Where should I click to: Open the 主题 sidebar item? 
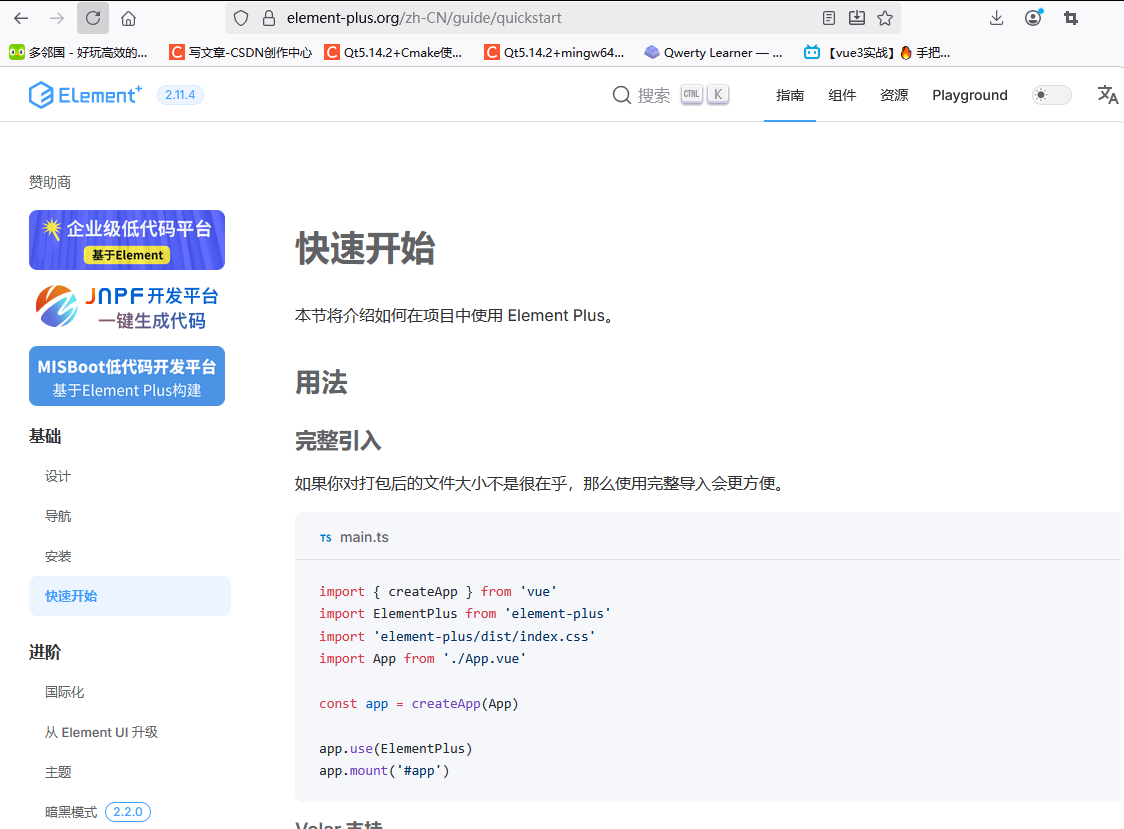[x=57, y=772]
